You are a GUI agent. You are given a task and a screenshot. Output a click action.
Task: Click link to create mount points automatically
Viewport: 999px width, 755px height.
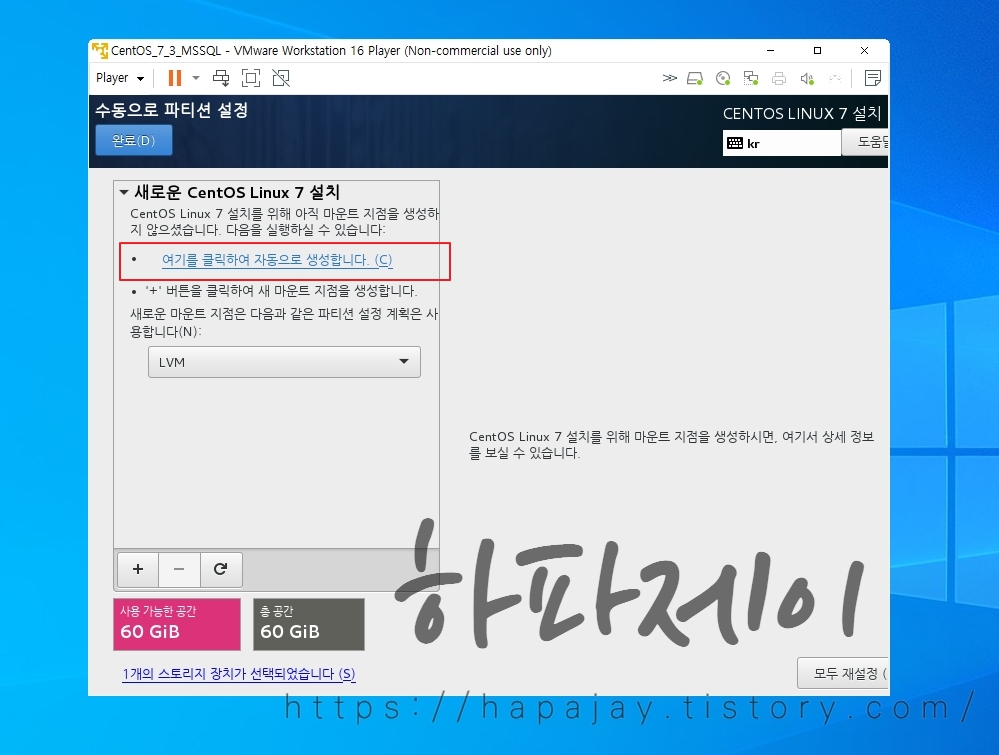click(x=277, y=260)
